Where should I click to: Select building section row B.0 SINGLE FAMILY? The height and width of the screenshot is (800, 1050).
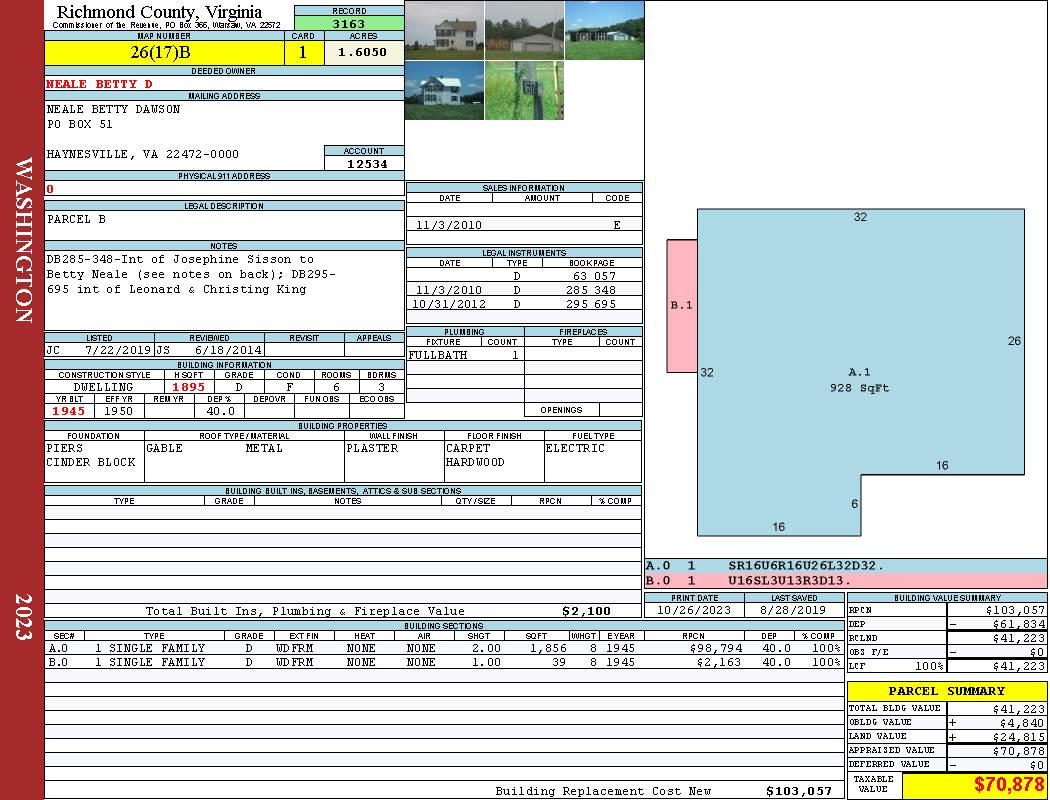pos(444,662)
